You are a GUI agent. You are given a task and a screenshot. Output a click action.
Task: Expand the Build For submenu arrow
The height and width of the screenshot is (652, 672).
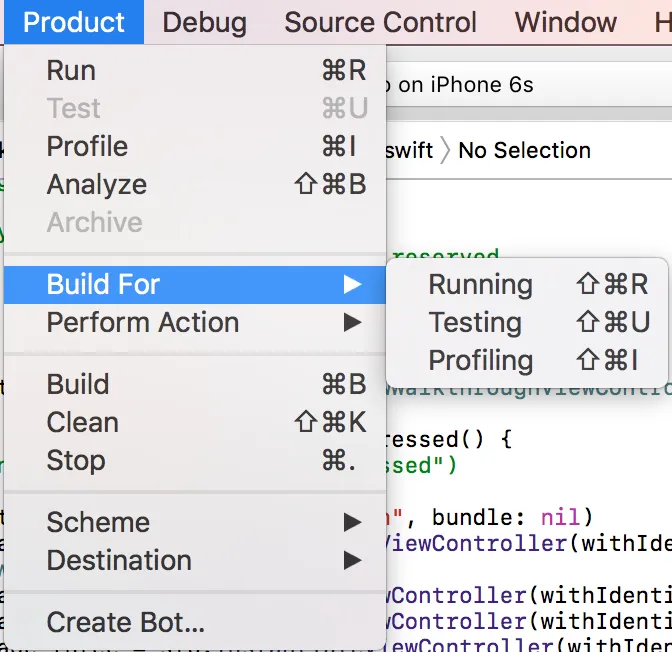coord(352,285)
